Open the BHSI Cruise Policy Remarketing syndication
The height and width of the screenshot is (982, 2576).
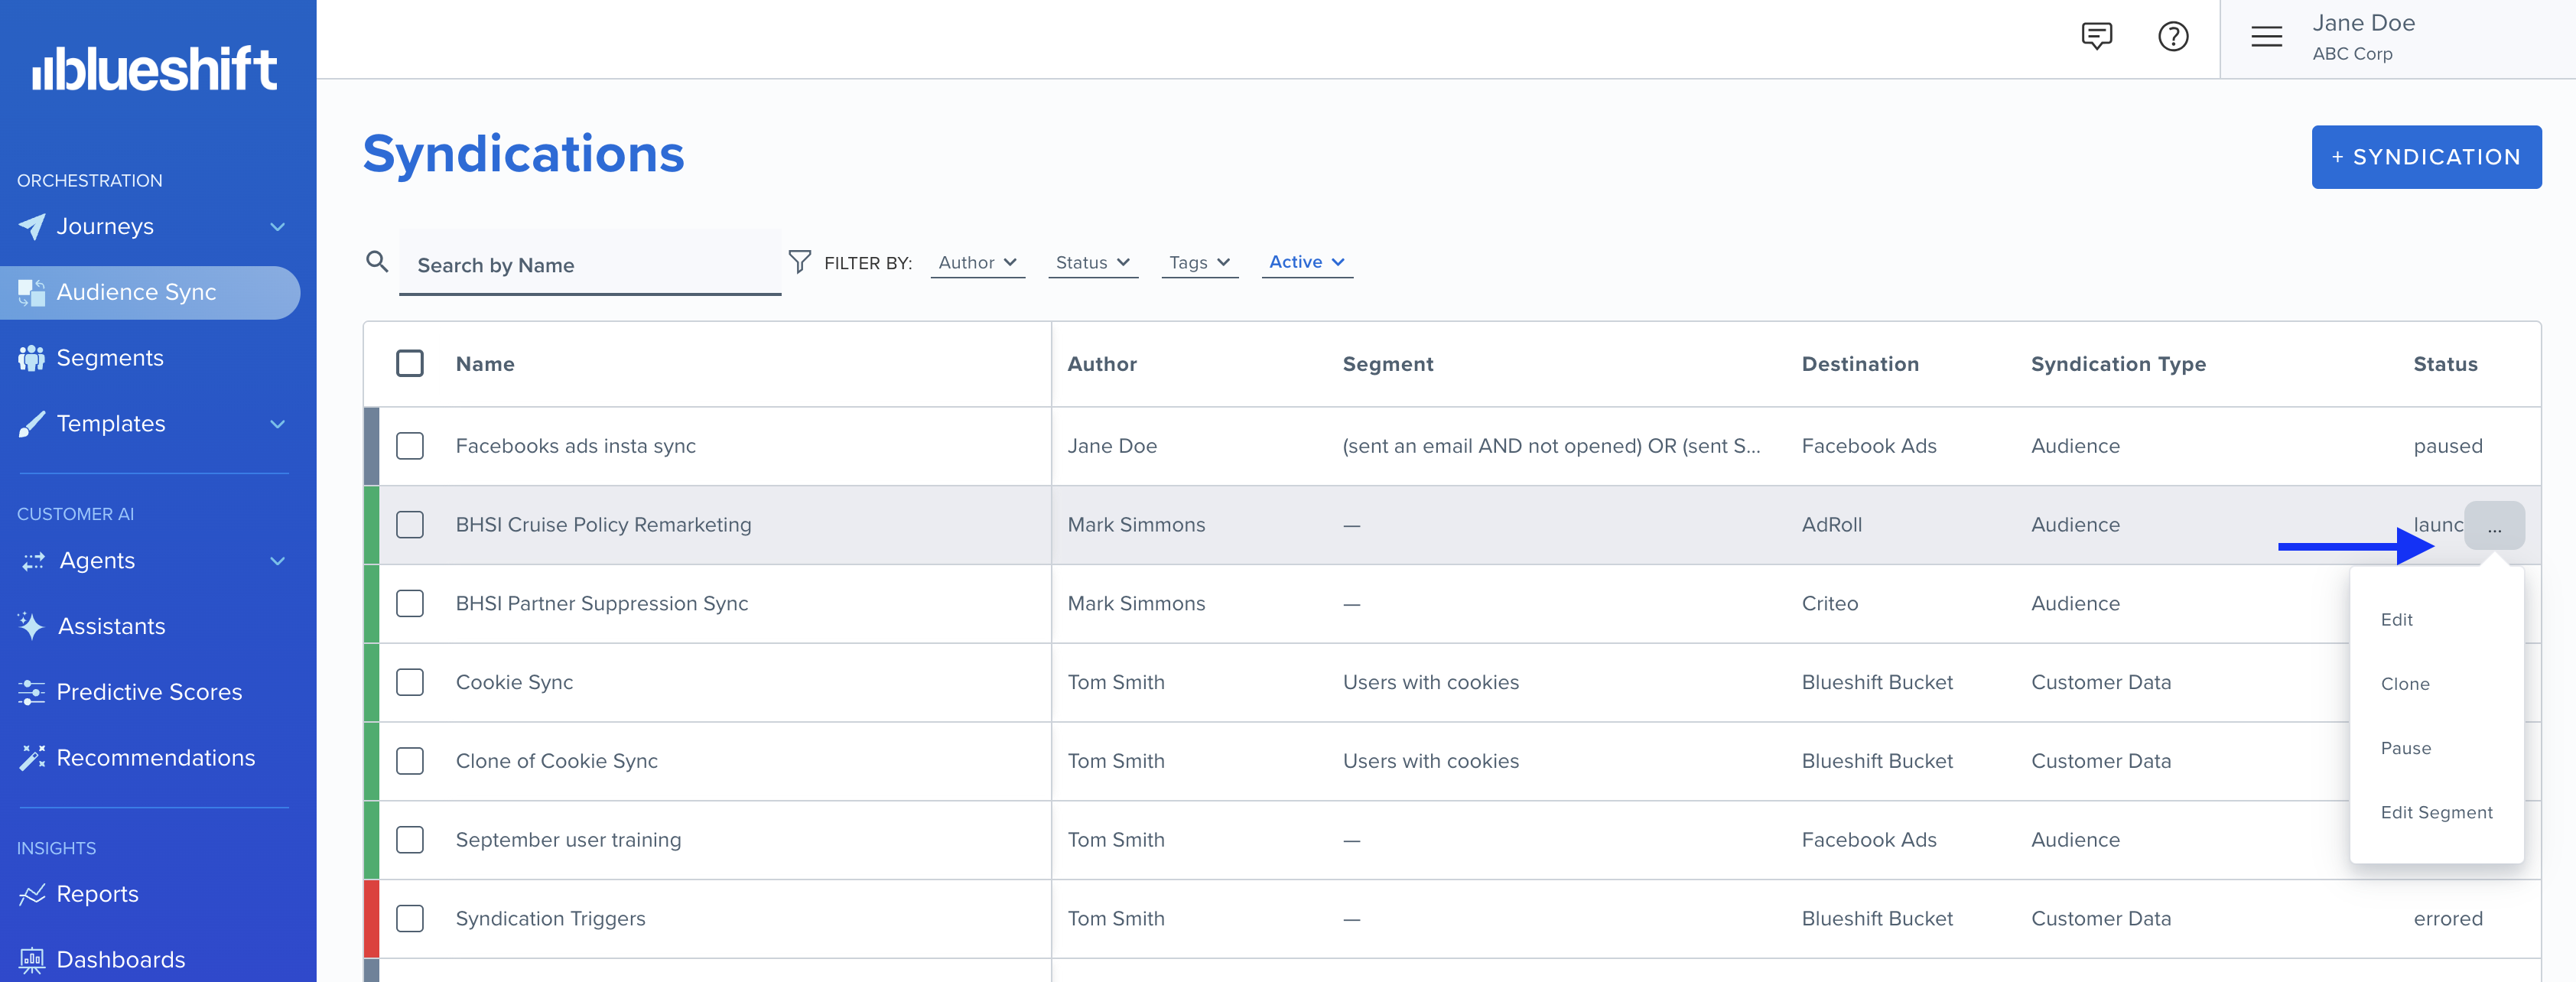603,525
